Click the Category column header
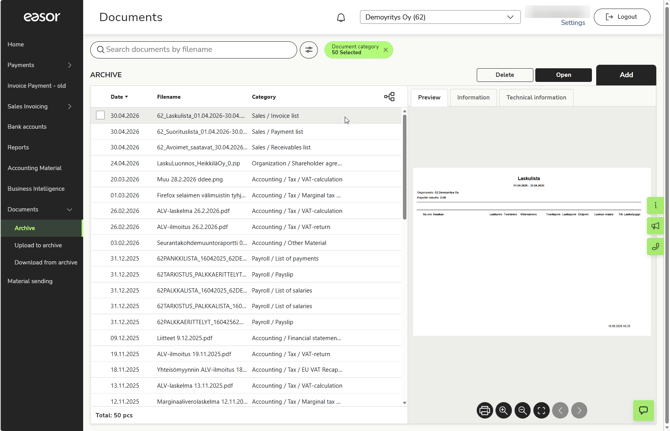Viewport: 670px width, 431px height. pos(264,97)
